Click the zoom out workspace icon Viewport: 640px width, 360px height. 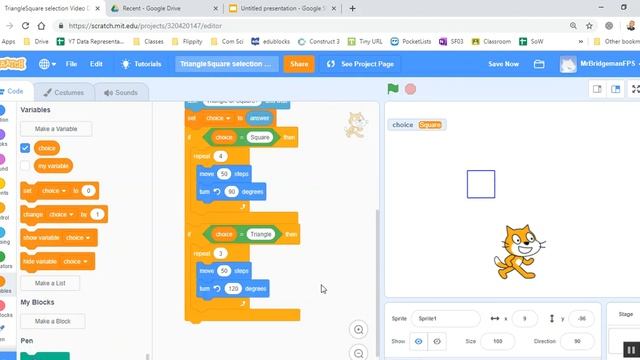[358, 353]
